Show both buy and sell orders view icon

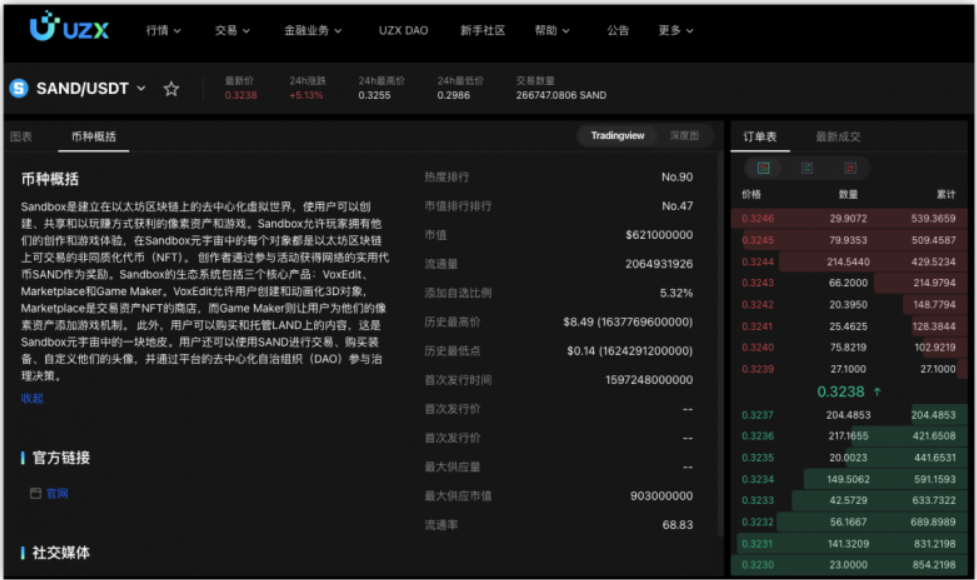point(763,168)
